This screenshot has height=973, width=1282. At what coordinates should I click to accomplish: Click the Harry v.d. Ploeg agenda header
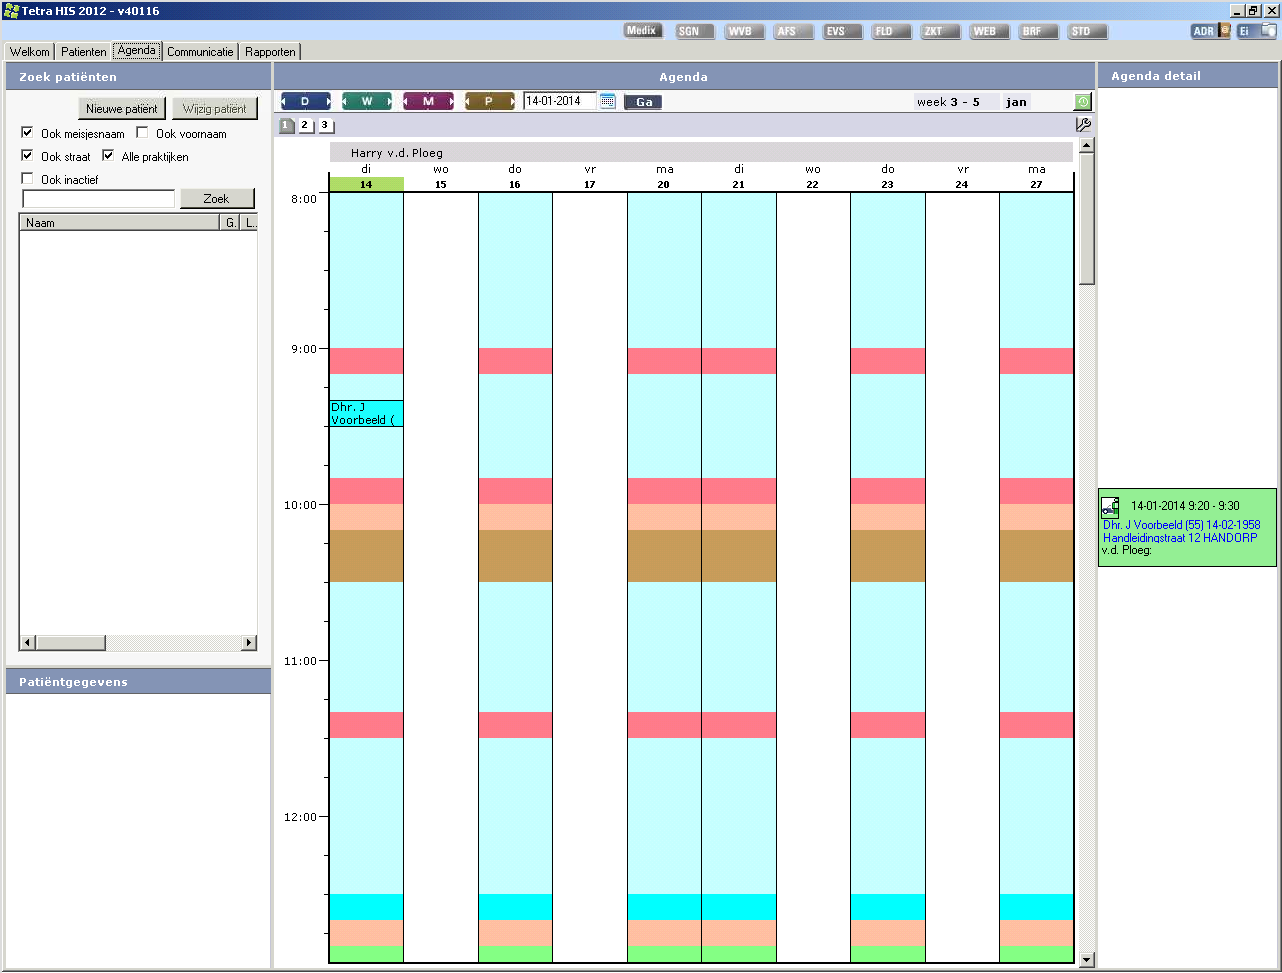click(701, 153)
